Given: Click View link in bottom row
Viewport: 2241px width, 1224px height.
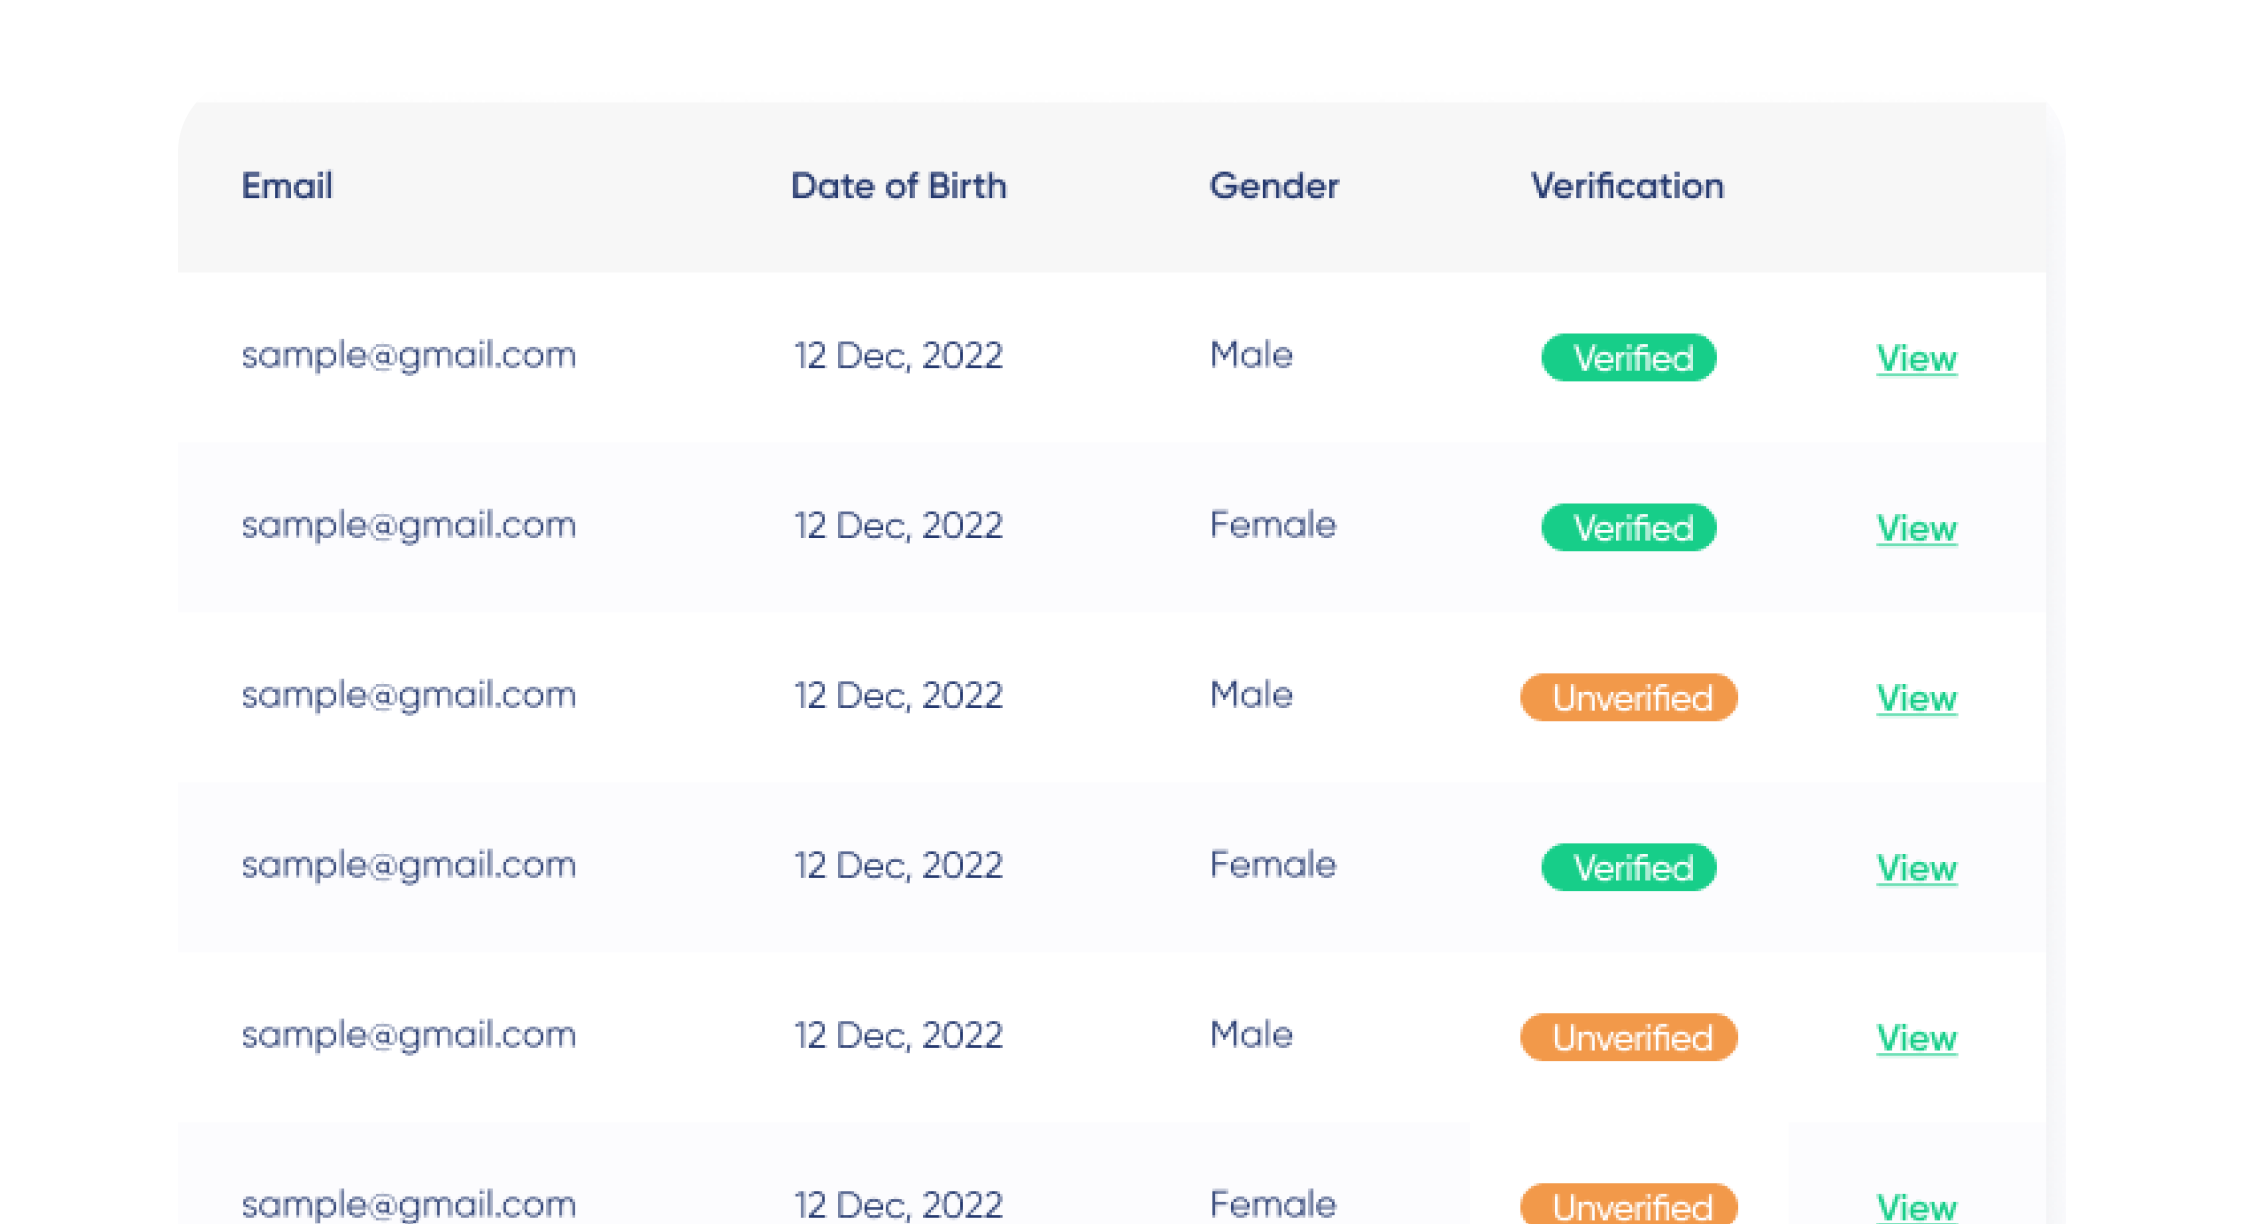Looking at the screenshot, I should point(1915,1206).
